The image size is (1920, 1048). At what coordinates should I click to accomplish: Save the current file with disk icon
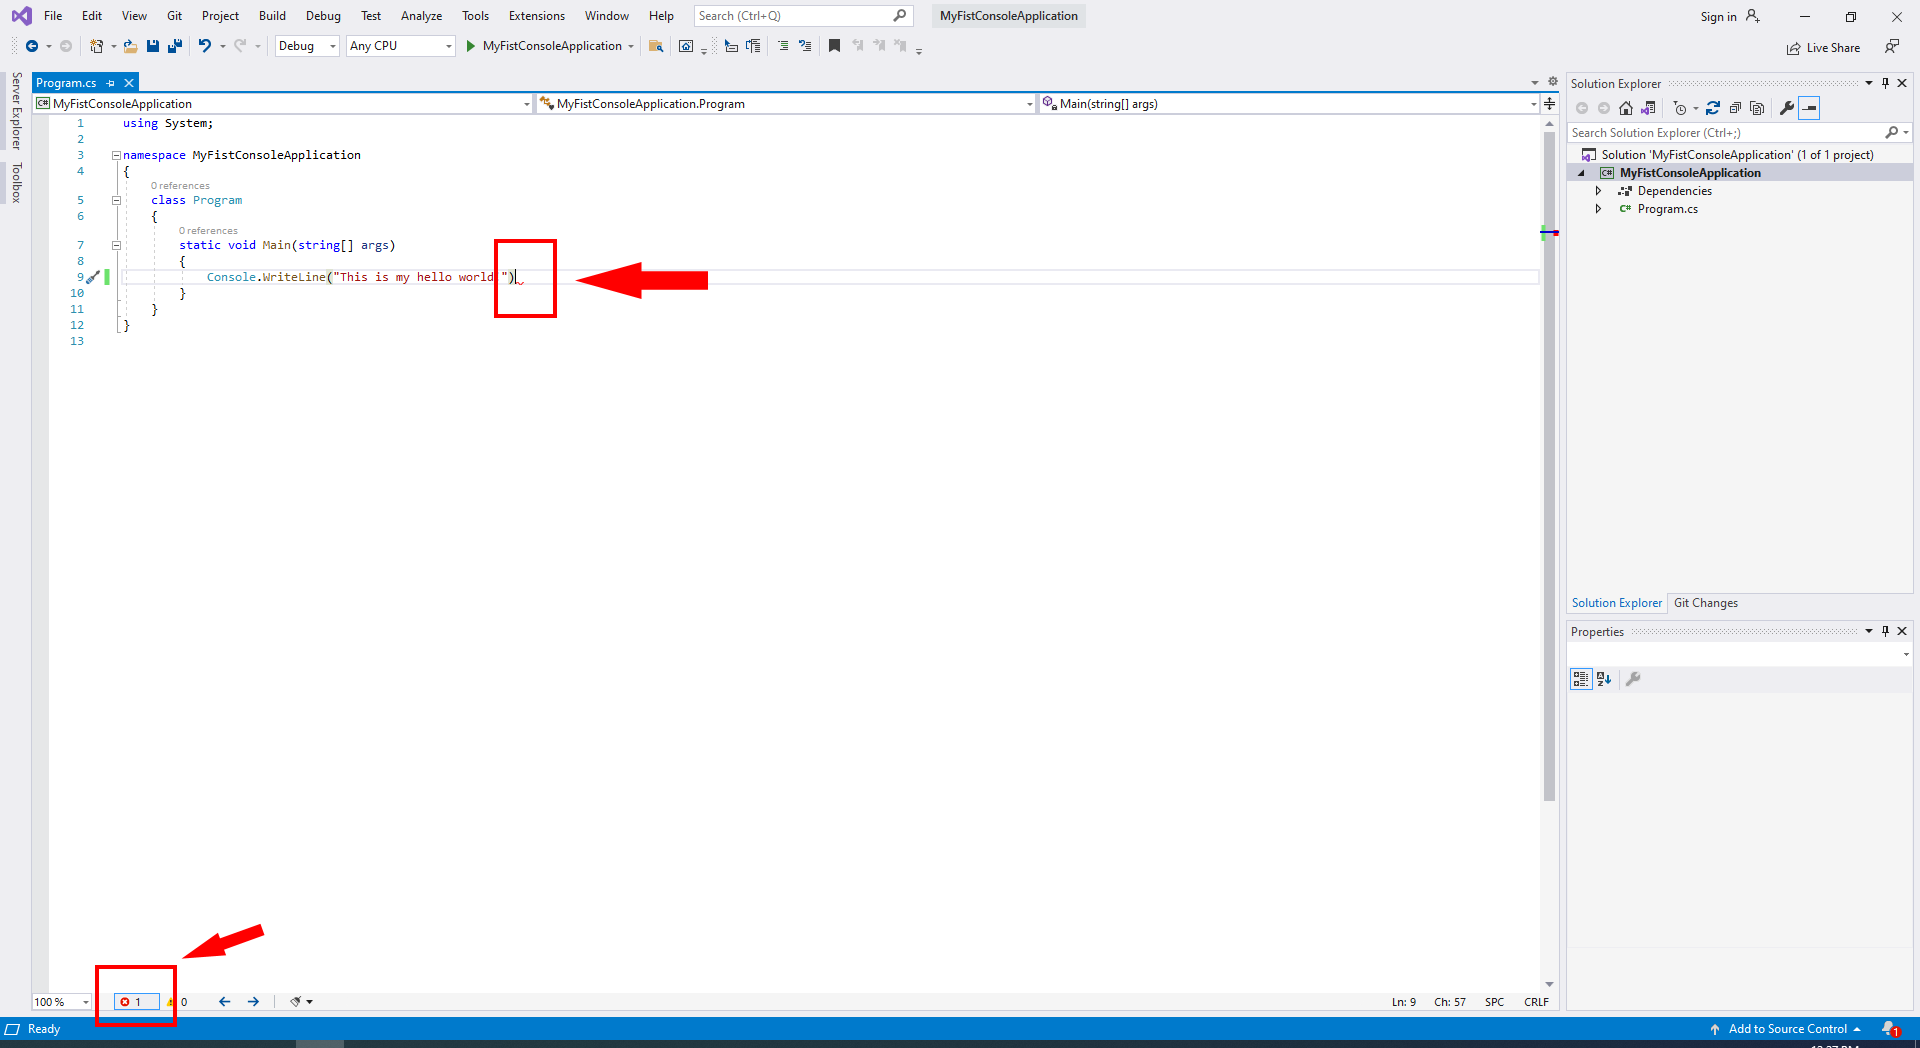click(153, 46)
